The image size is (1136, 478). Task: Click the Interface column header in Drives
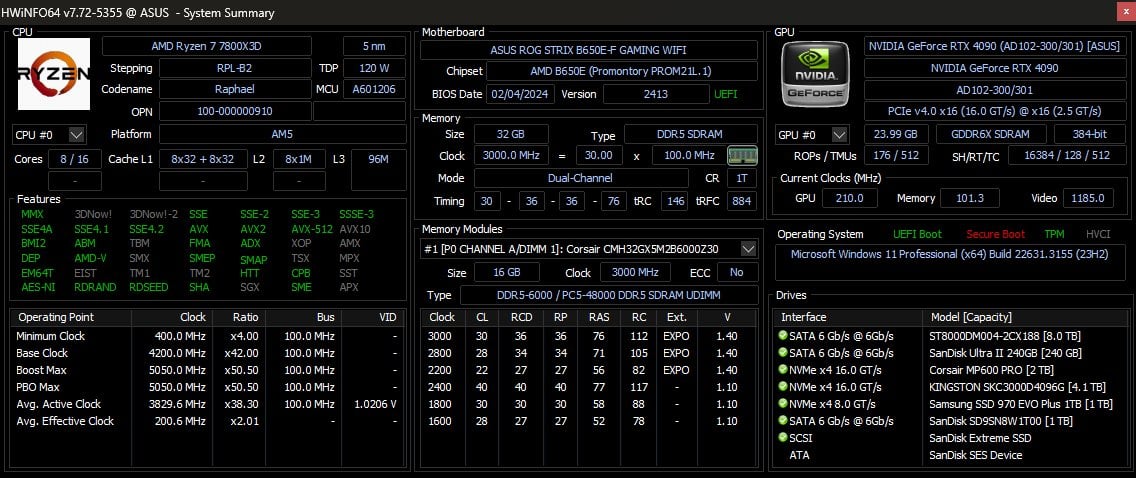pyautogui.click(x=848, y=317)
